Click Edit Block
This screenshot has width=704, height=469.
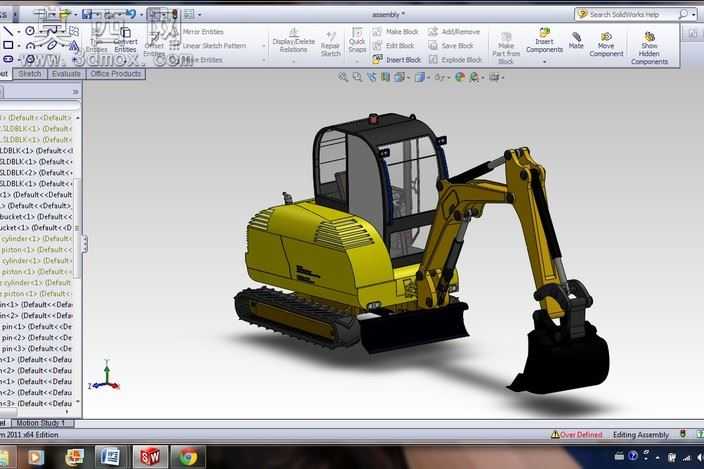pyautogui.click(x=394, y=45)
